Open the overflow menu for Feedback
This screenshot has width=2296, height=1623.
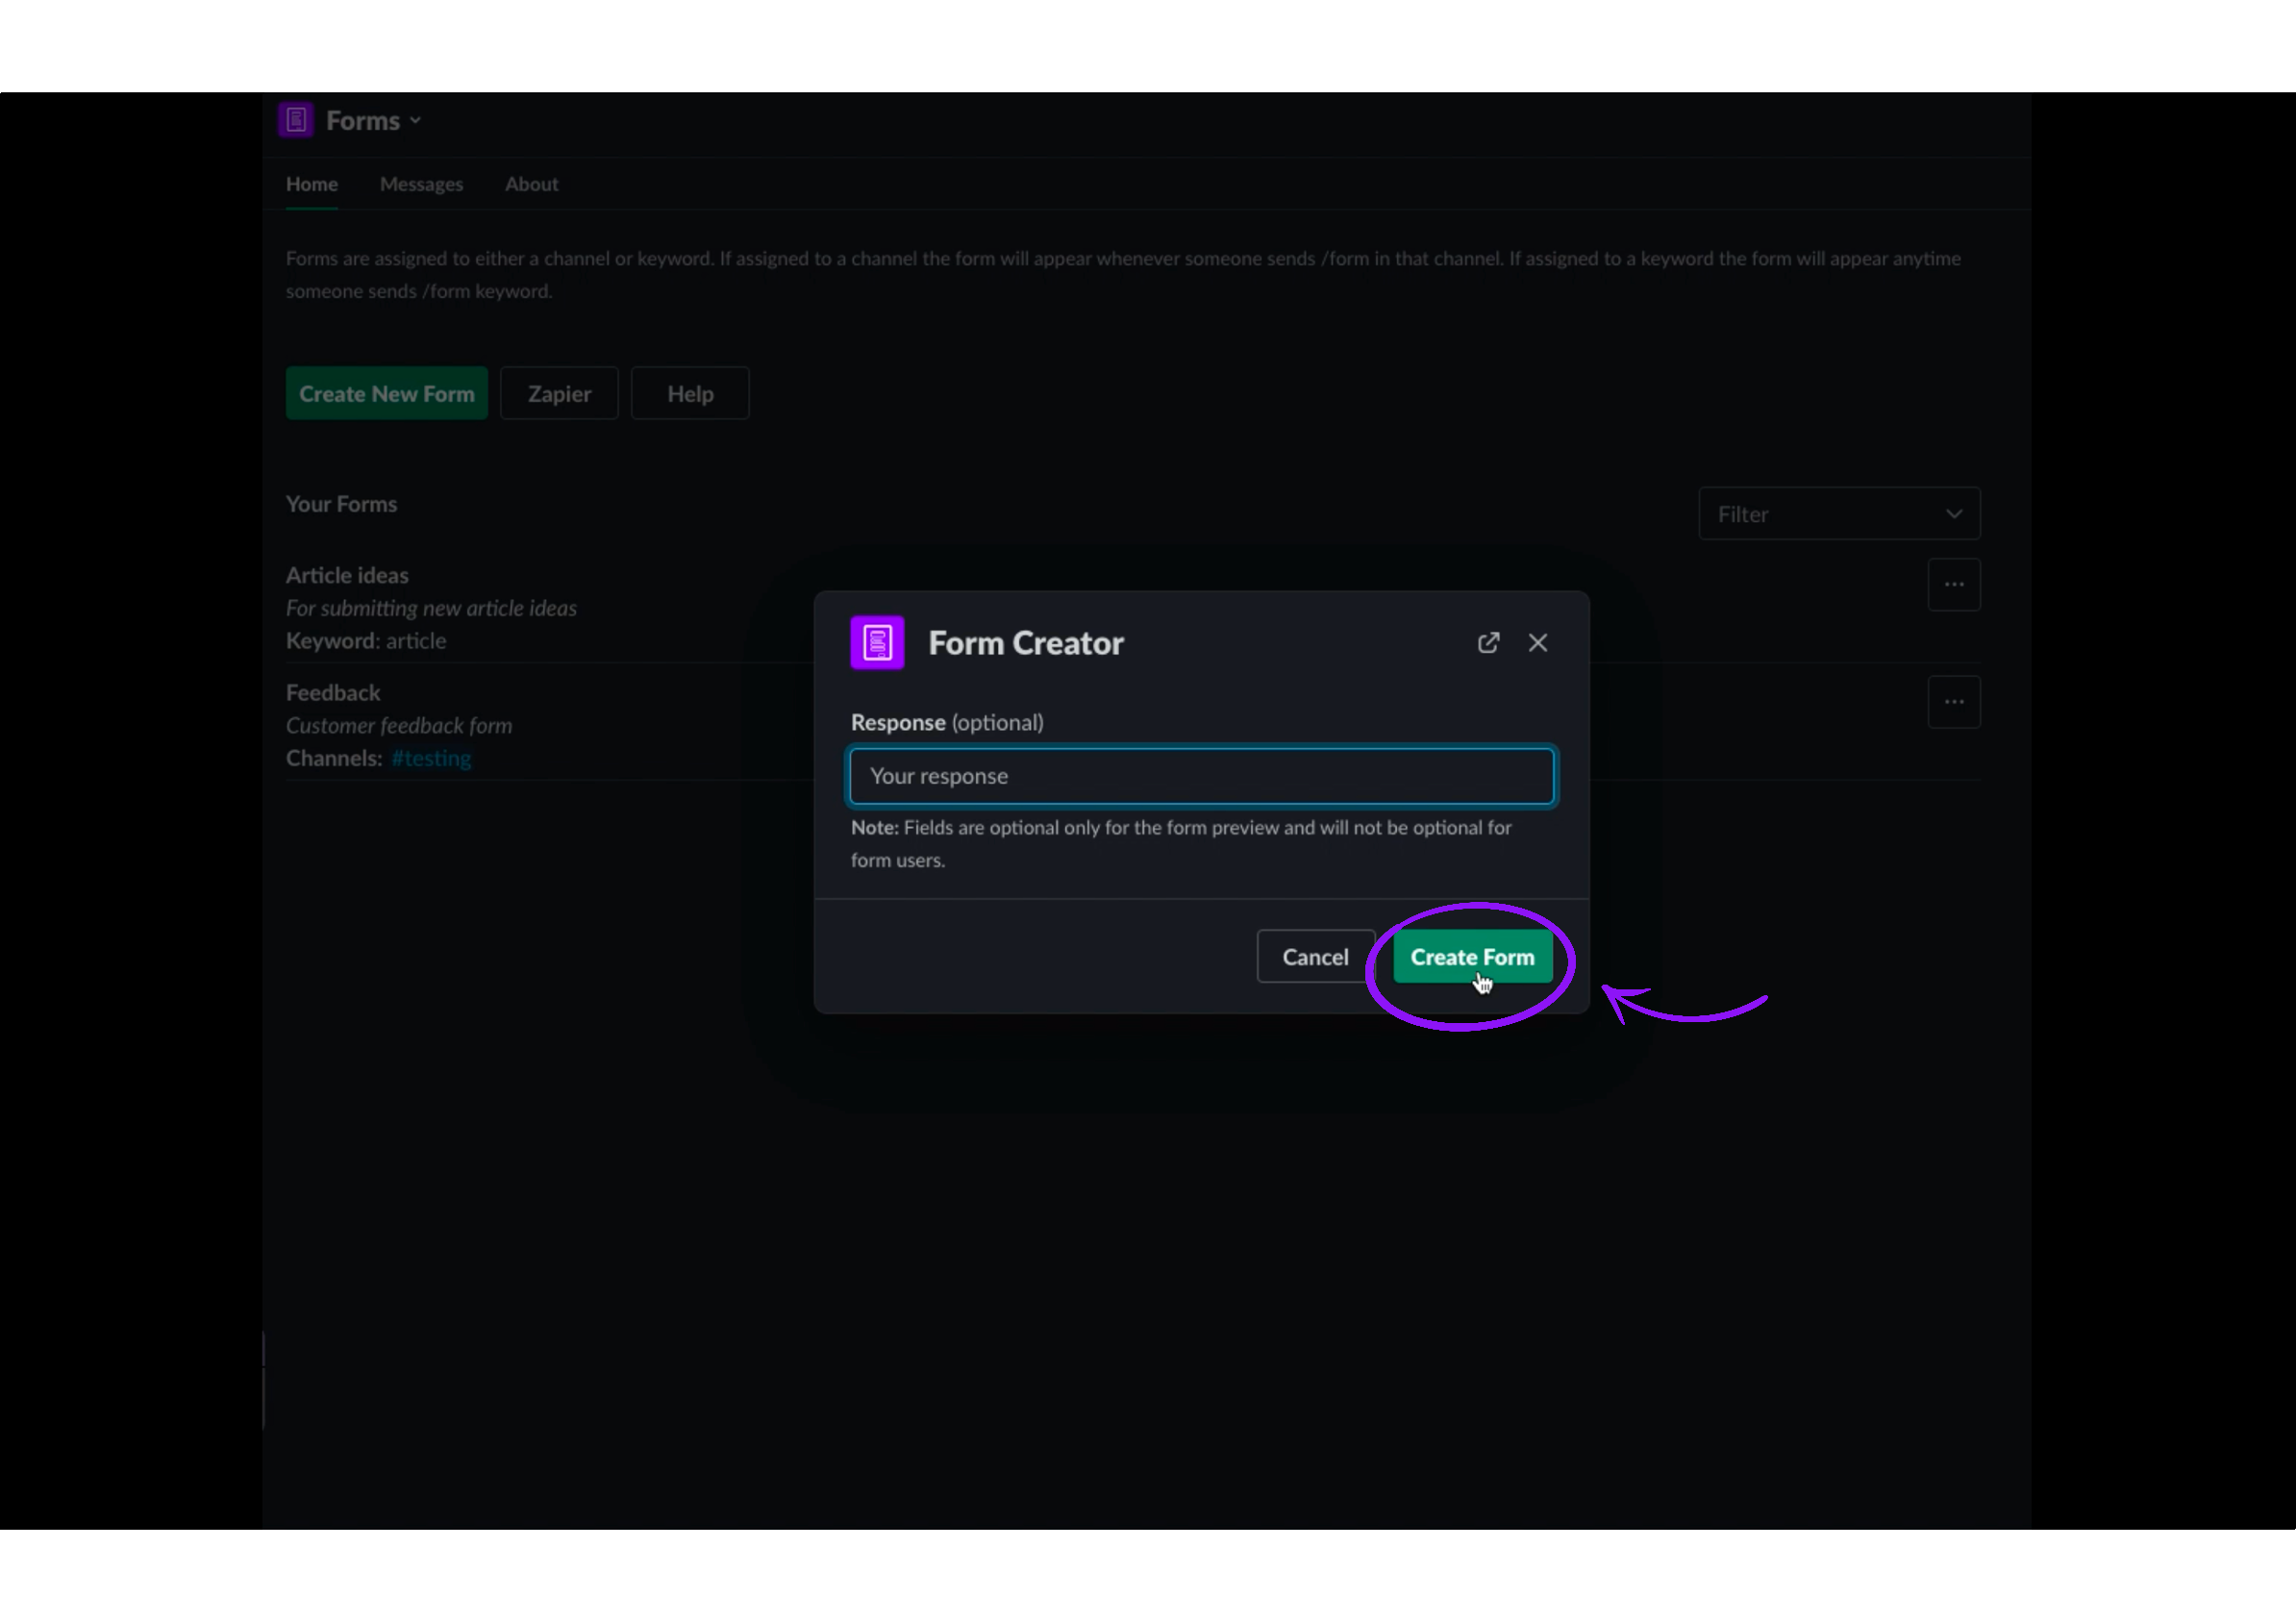pos(1954,701)
